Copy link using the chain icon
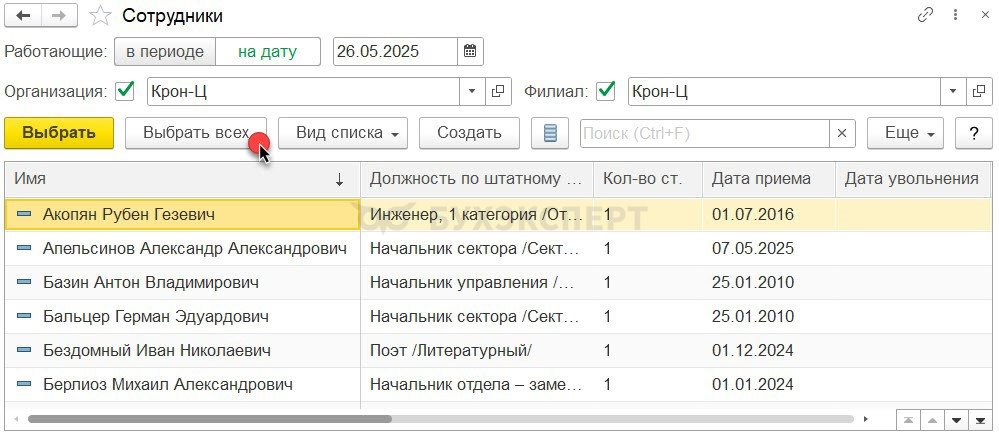 pyautogui.click(x=925, y=16)
